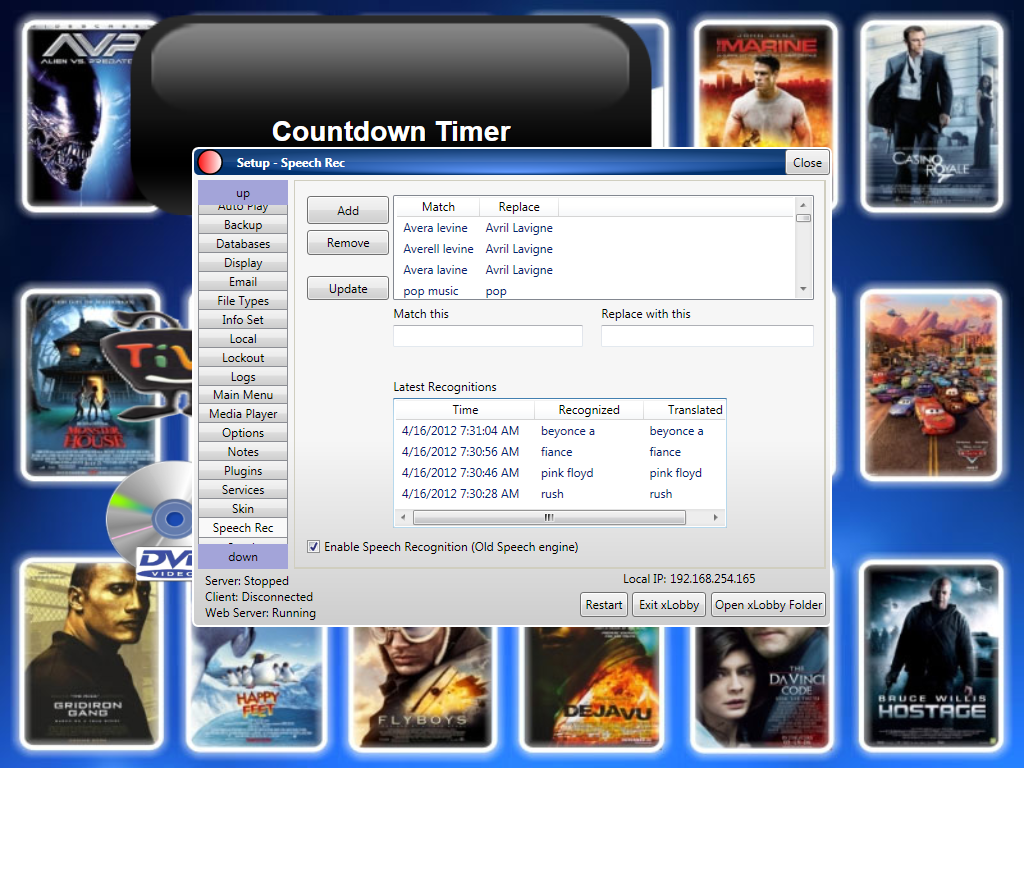Click recognitions list scroll left arrow
The image size is (1024, 873).
click(x=403, y=517)
